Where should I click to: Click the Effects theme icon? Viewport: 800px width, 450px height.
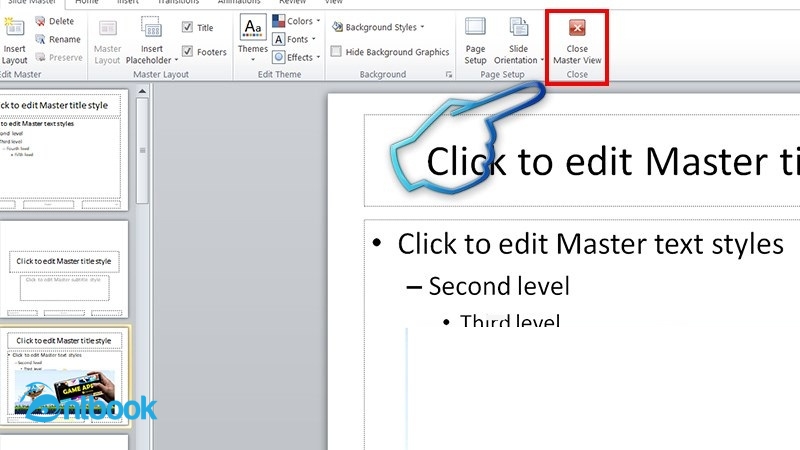point(279,57)
